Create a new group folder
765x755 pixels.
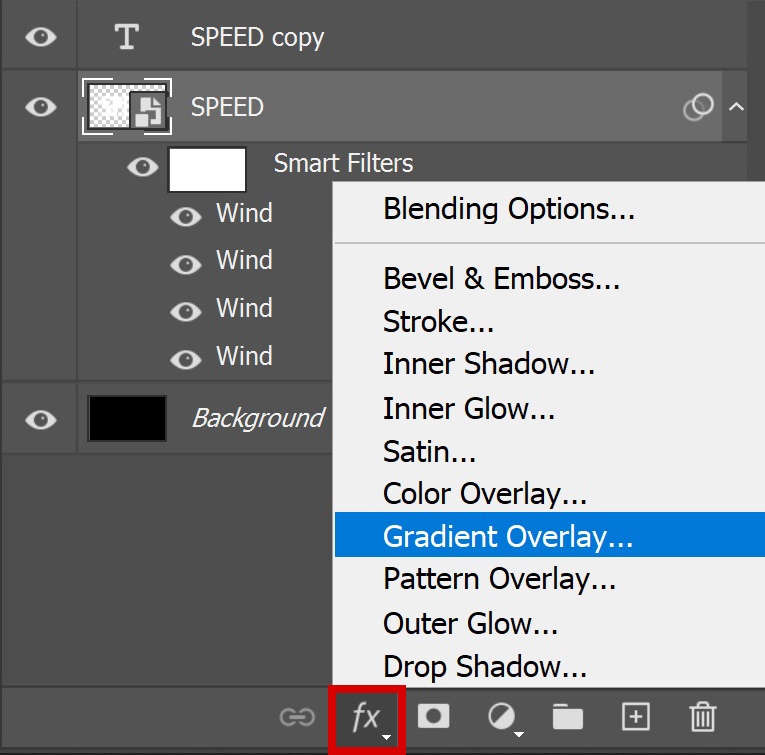tap(567, 717)
